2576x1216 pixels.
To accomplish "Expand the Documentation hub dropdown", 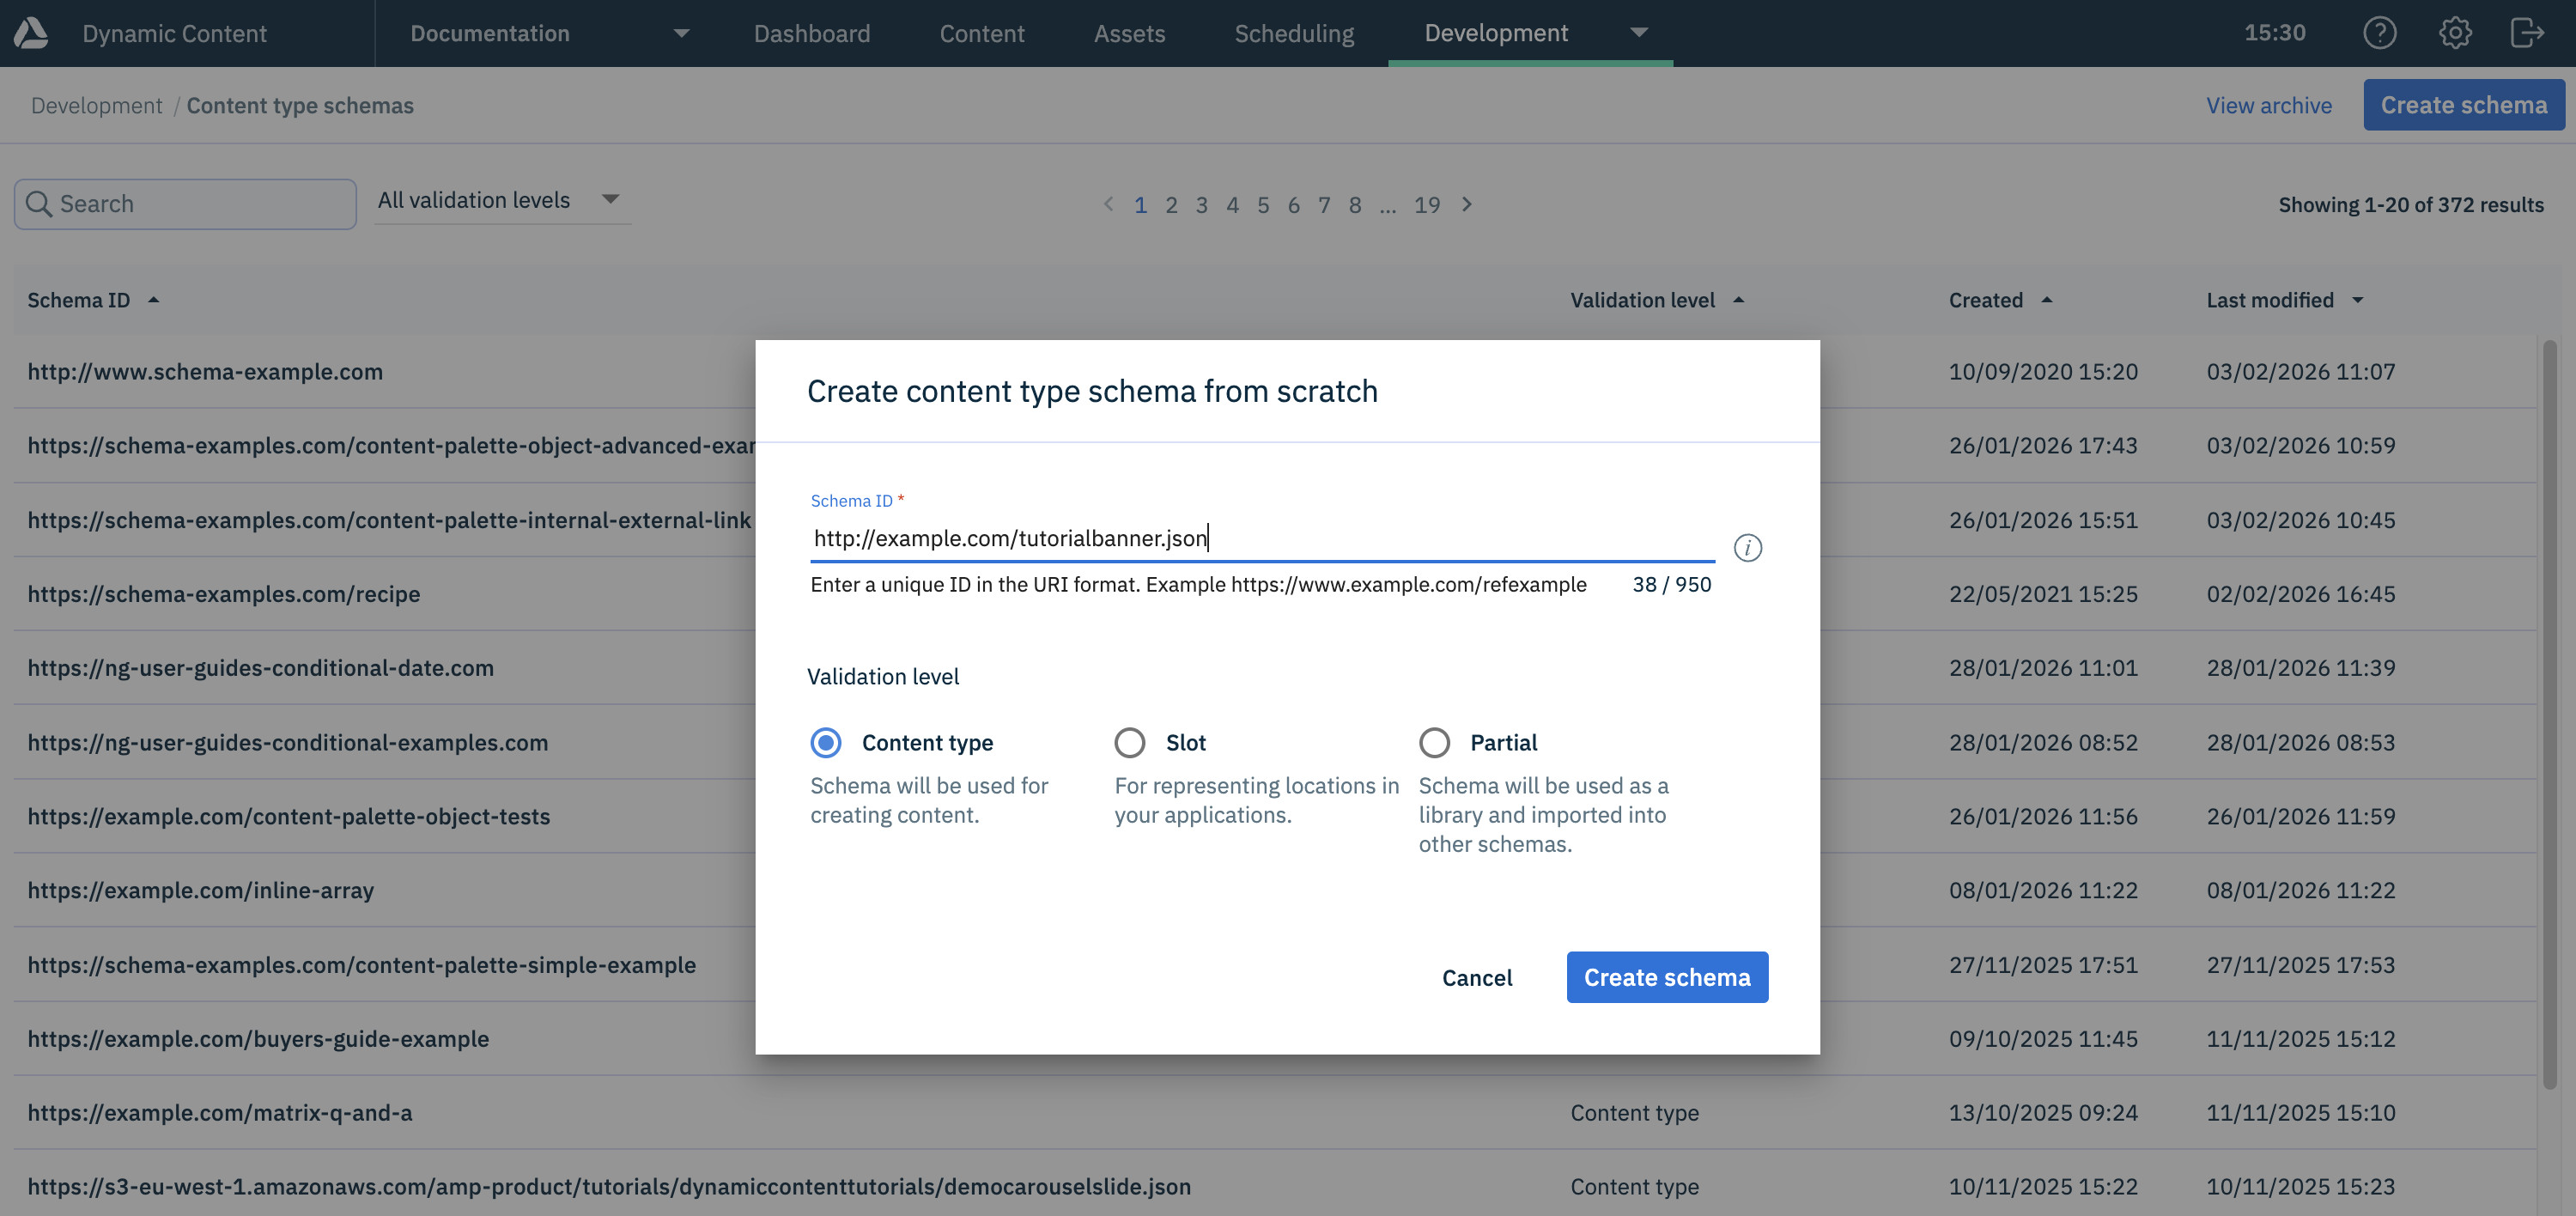I will coord(681,33).
